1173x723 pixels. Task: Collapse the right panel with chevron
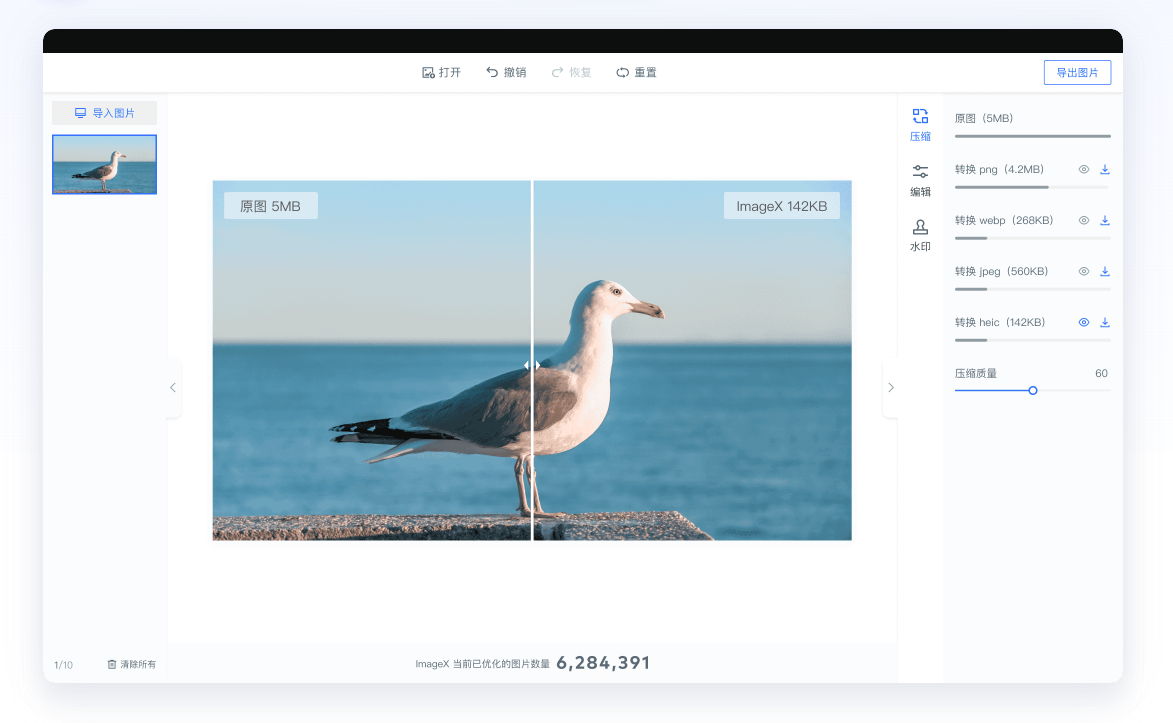(x=891, y=388)
